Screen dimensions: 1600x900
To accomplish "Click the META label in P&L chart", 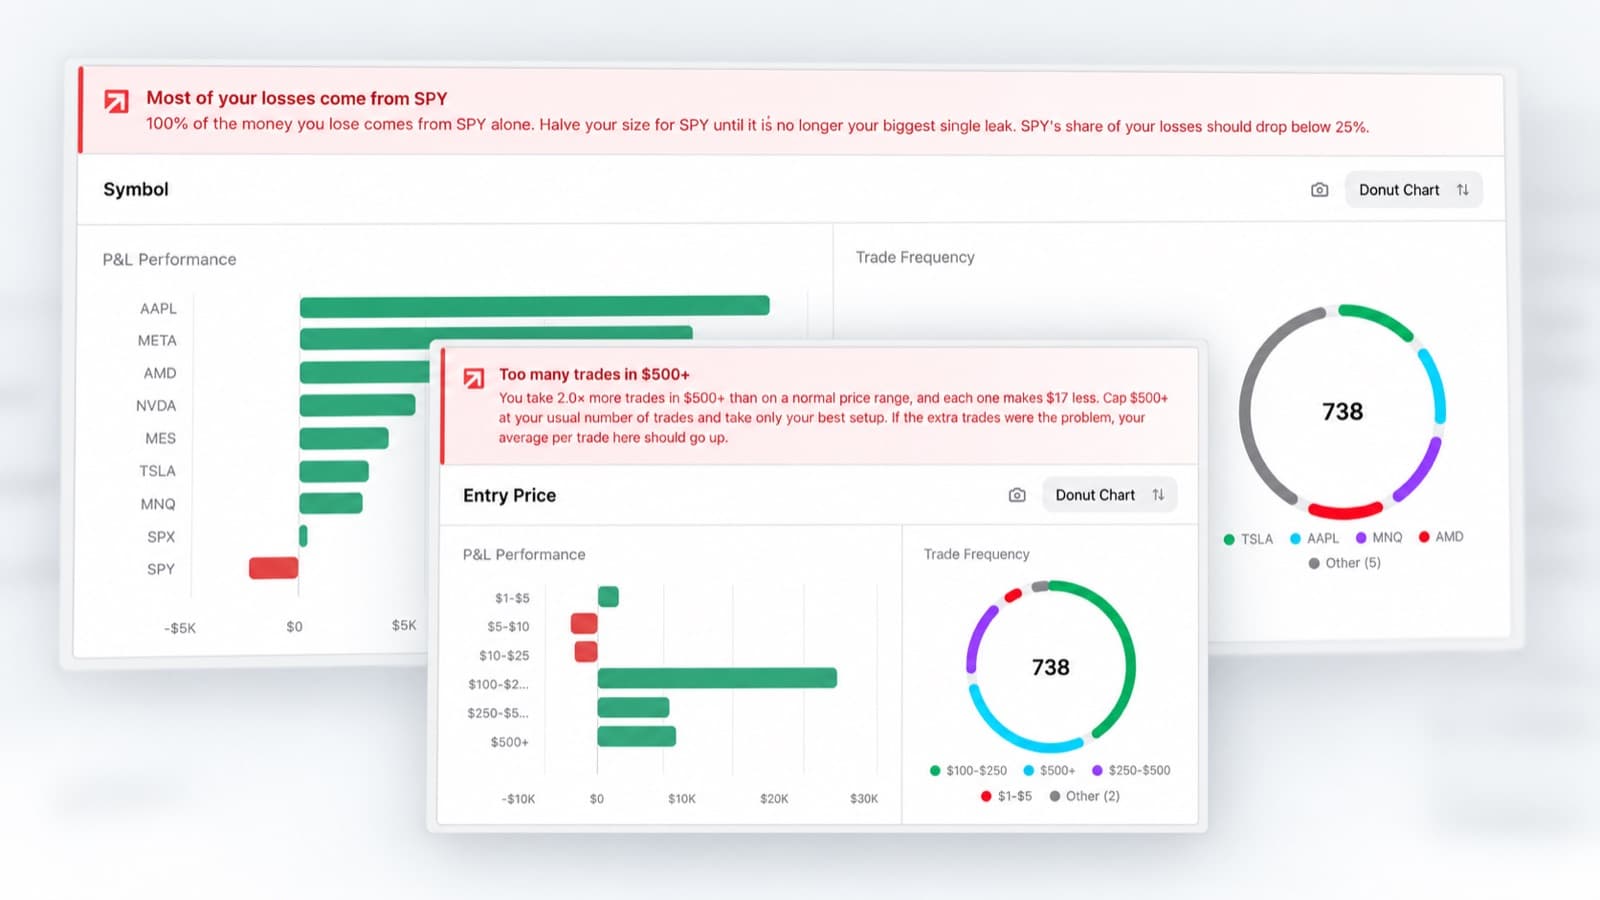I will pyautogui.click(x=157, y=340).
